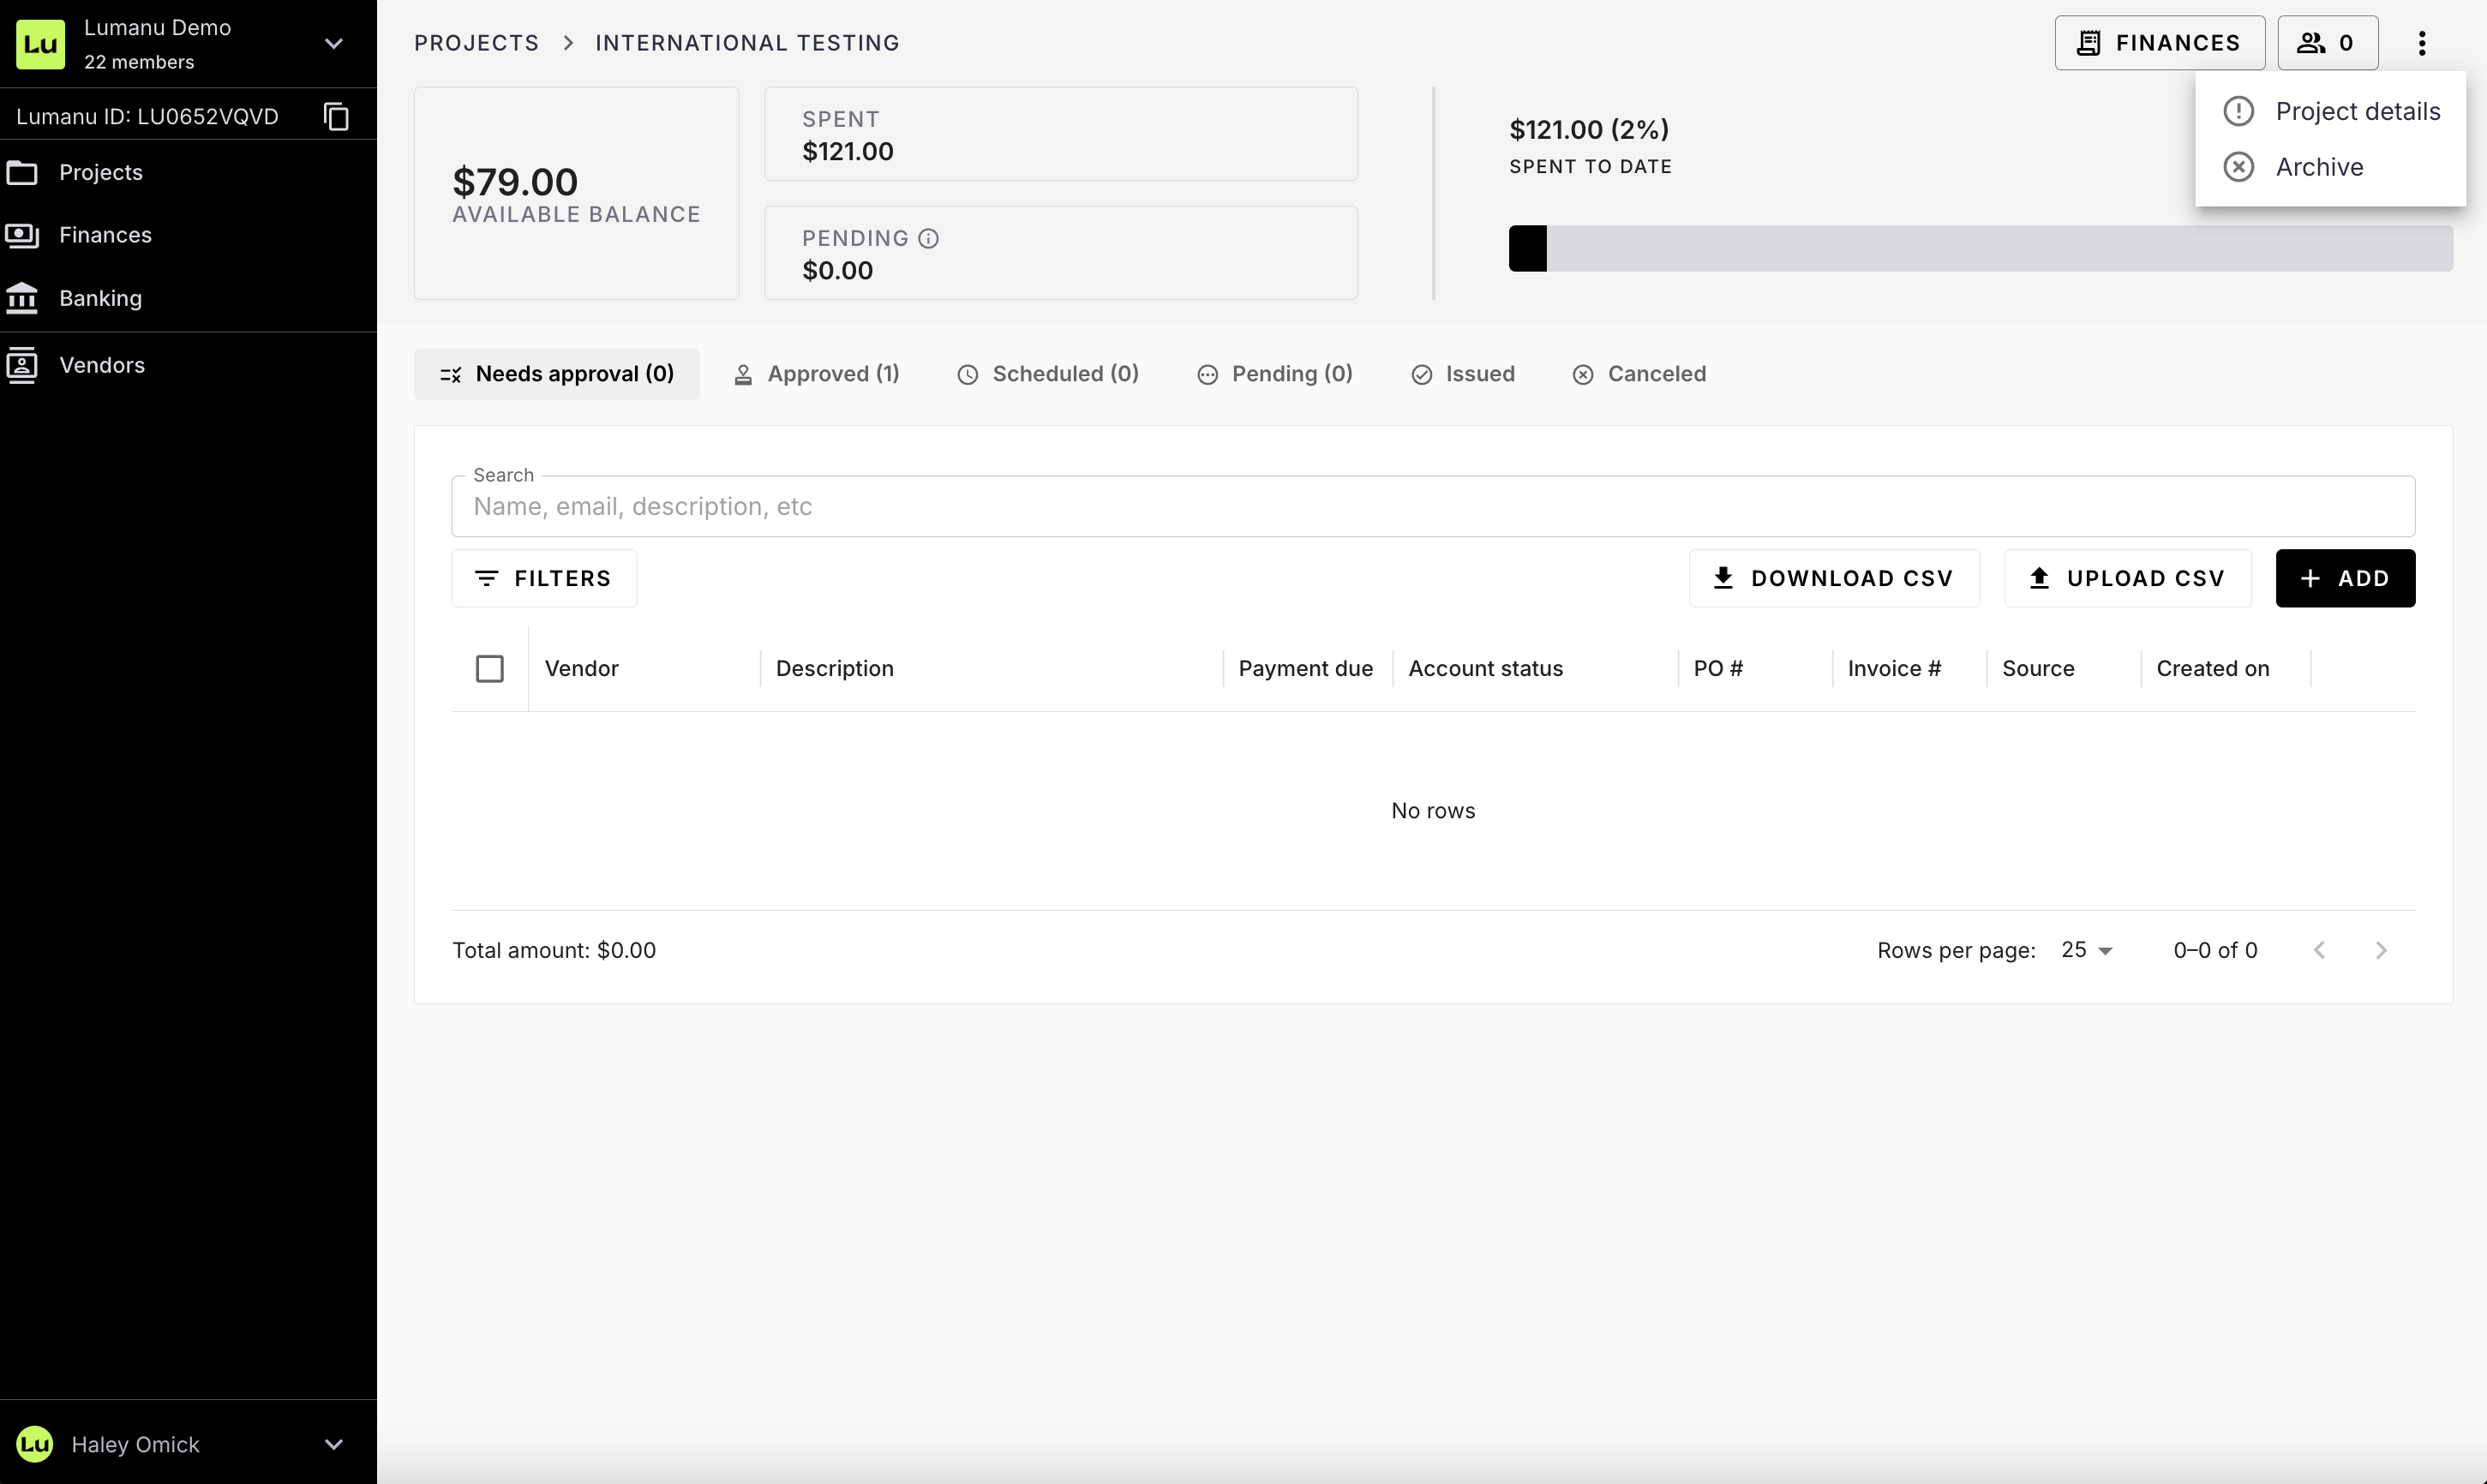Go to next page arrow
This screenshot has width=2487, height=1484.
pos(2380,950)
